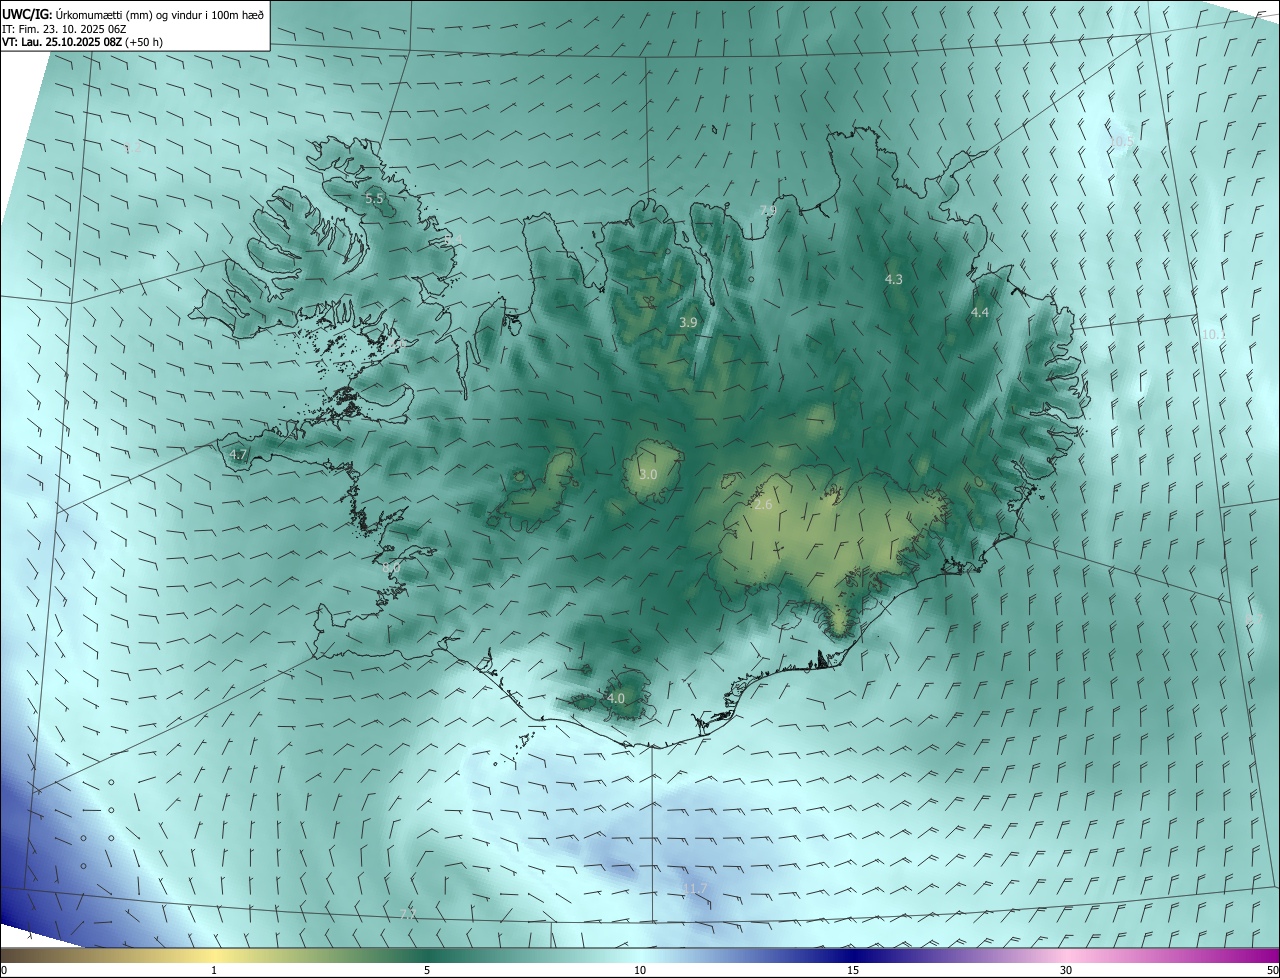Click the 8.0 value label on the map
The height and width of the screenshot is (978, 1280).
click(x=391, y=568)
